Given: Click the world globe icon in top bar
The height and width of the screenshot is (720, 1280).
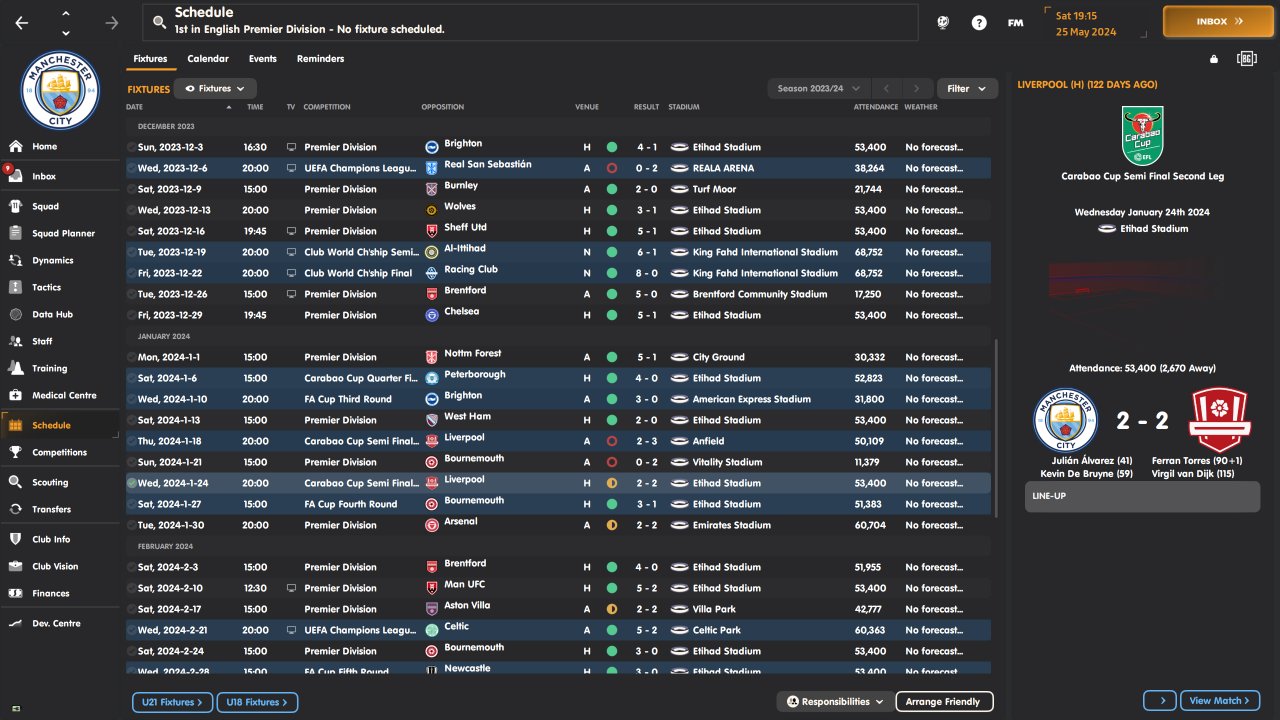Looking at the screenshot, I should pyautogui.click(x=943, y=22).
